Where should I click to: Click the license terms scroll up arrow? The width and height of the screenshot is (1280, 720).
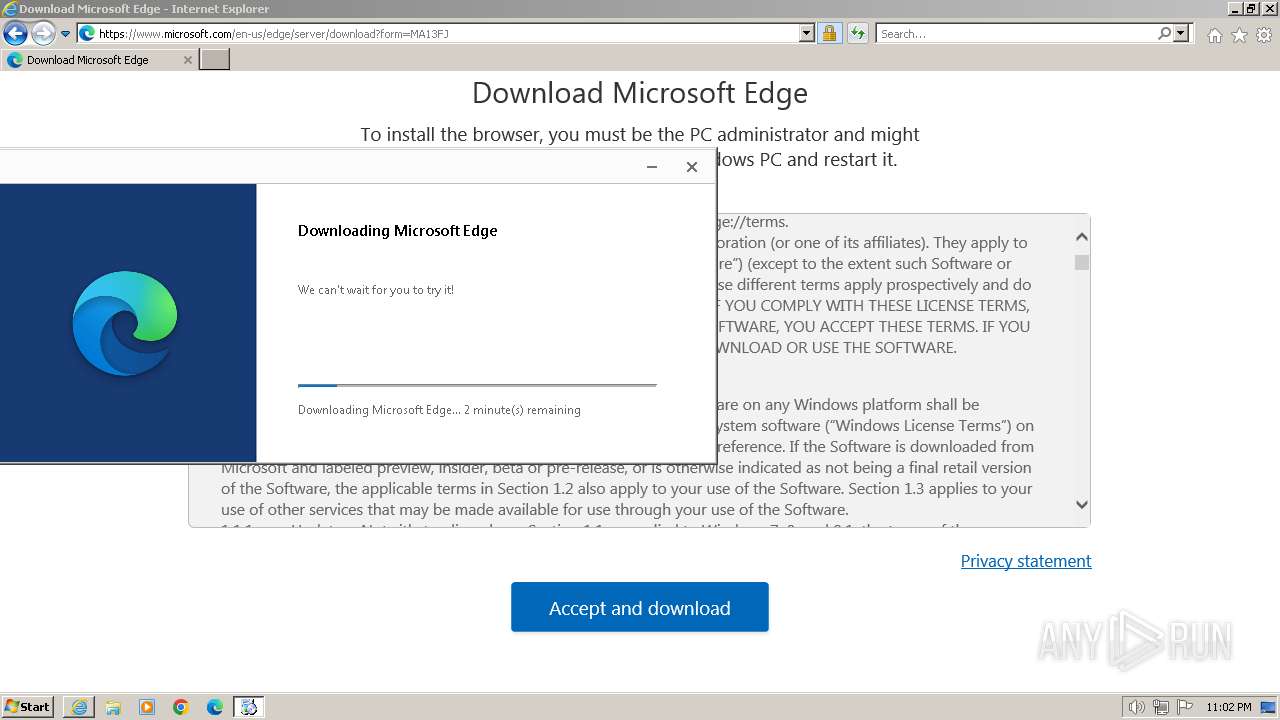[1081, 237]
